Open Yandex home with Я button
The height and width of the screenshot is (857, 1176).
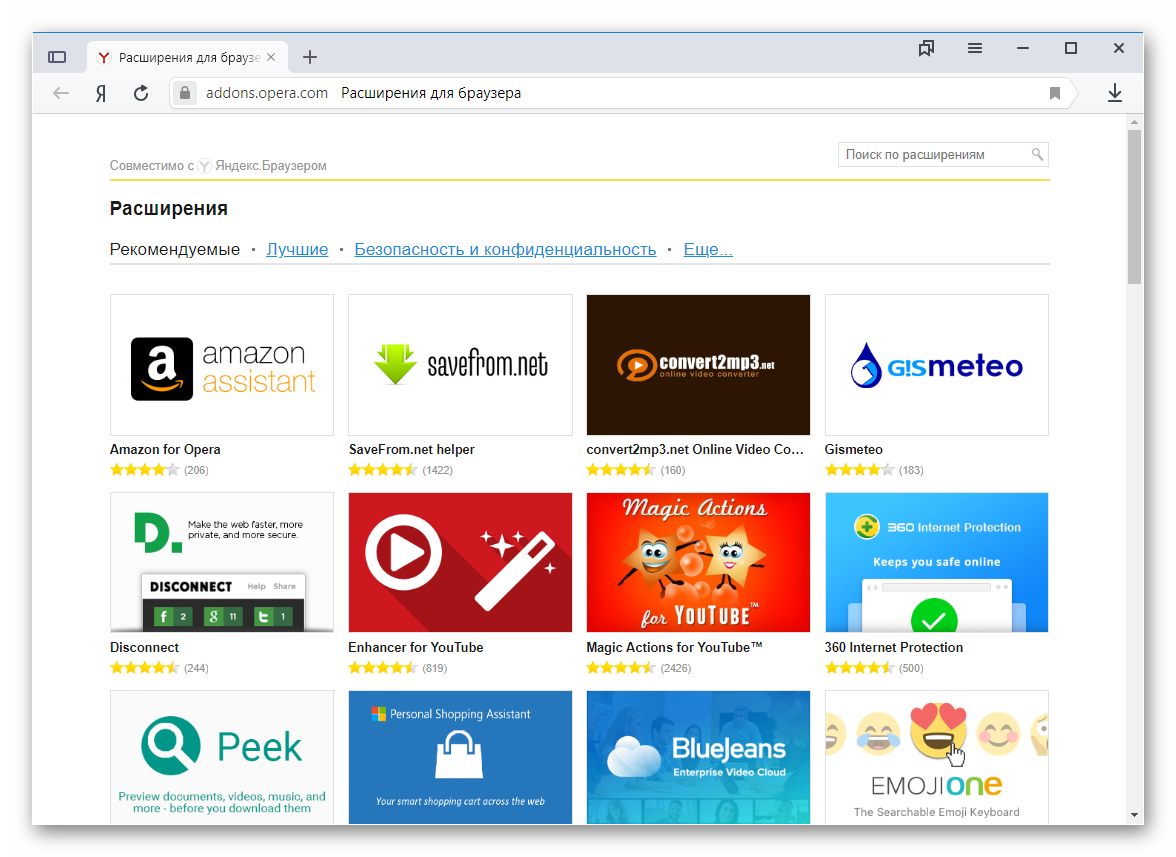point(100,93)
